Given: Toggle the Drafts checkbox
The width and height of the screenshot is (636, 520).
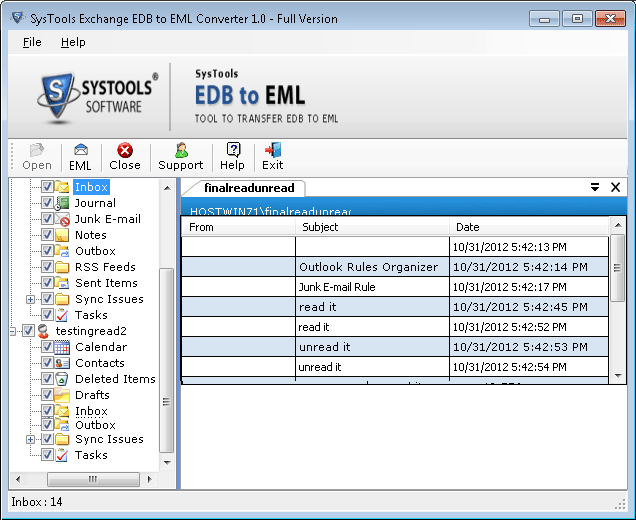Looking at the screenshot, I should click(47, 395).
